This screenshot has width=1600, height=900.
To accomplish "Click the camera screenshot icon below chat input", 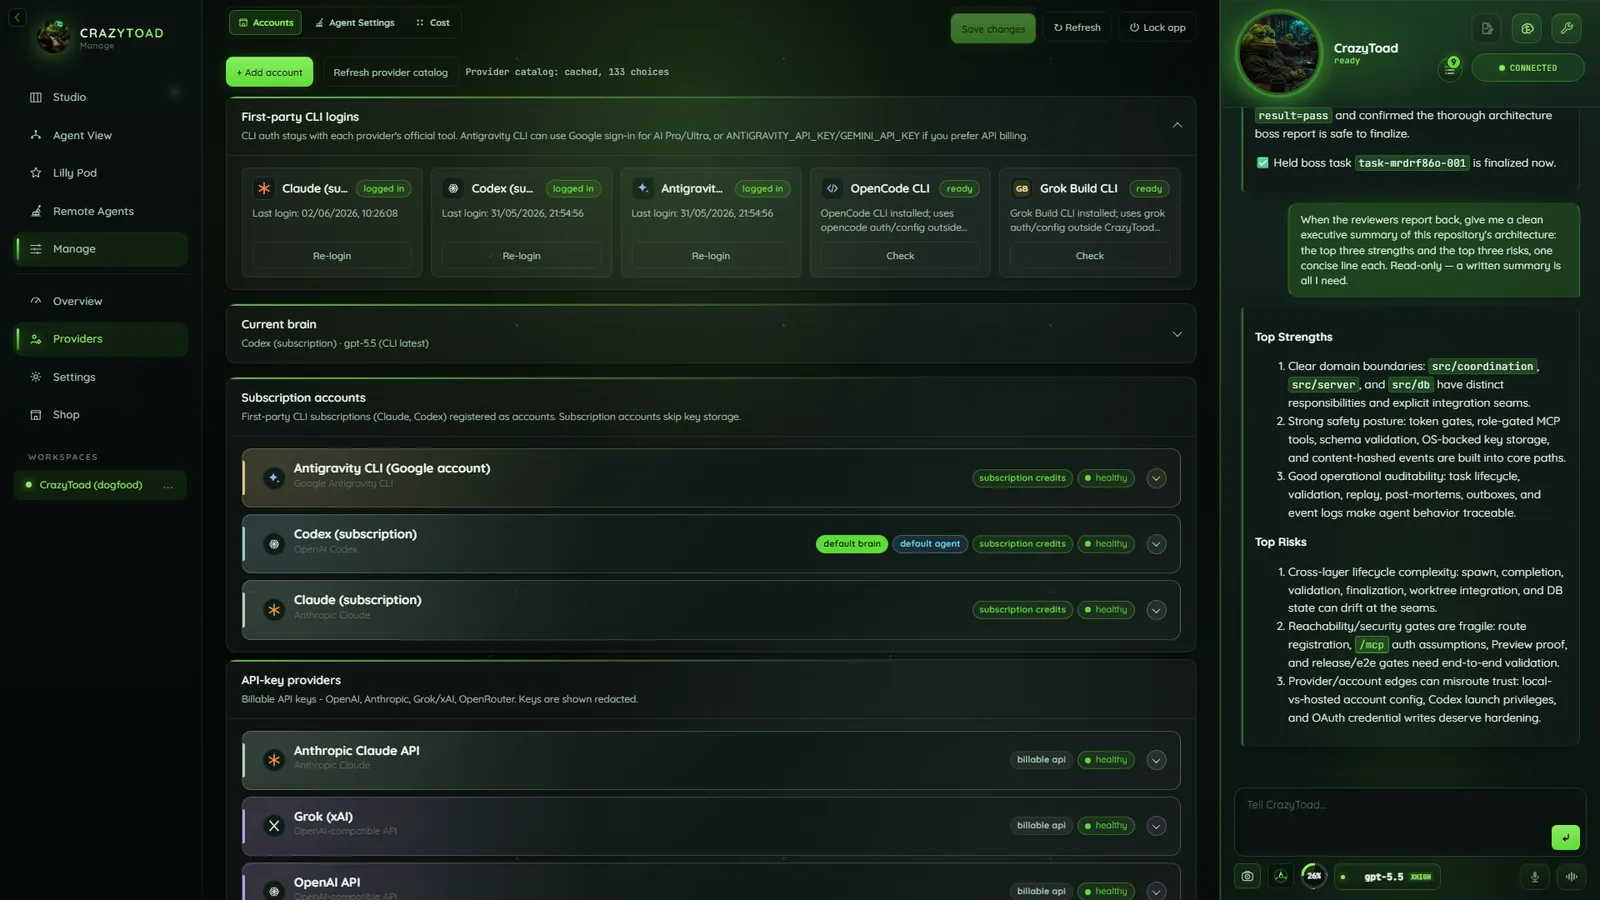I will click(1247, 876).
